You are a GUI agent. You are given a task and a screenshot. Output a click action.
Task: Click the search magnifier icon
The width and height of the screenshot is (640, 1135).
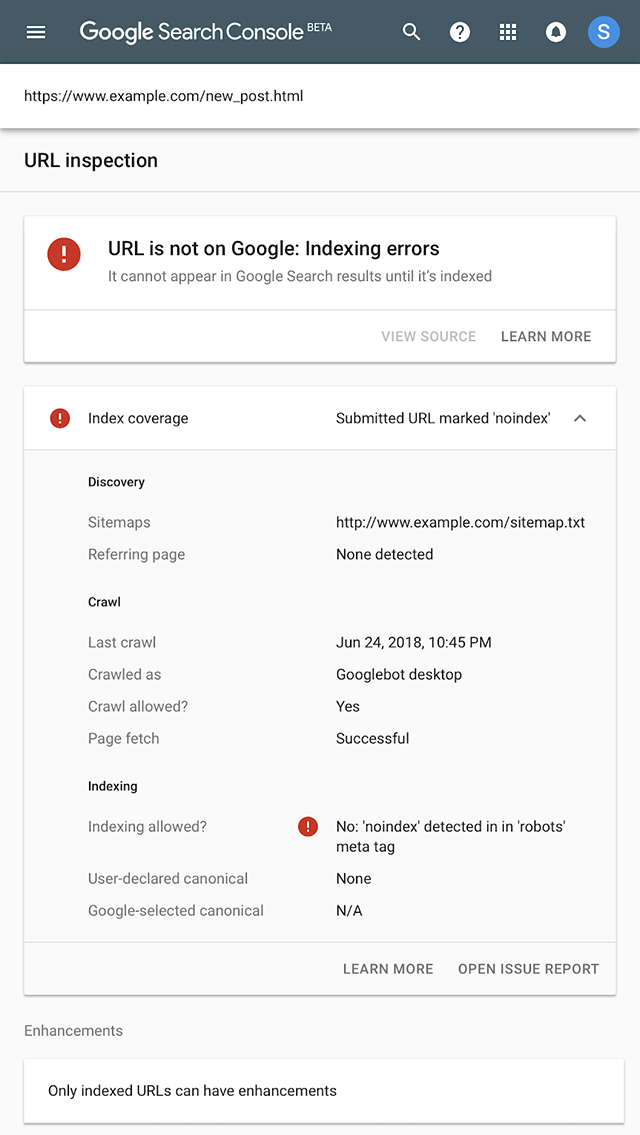[x=412, y=32]
